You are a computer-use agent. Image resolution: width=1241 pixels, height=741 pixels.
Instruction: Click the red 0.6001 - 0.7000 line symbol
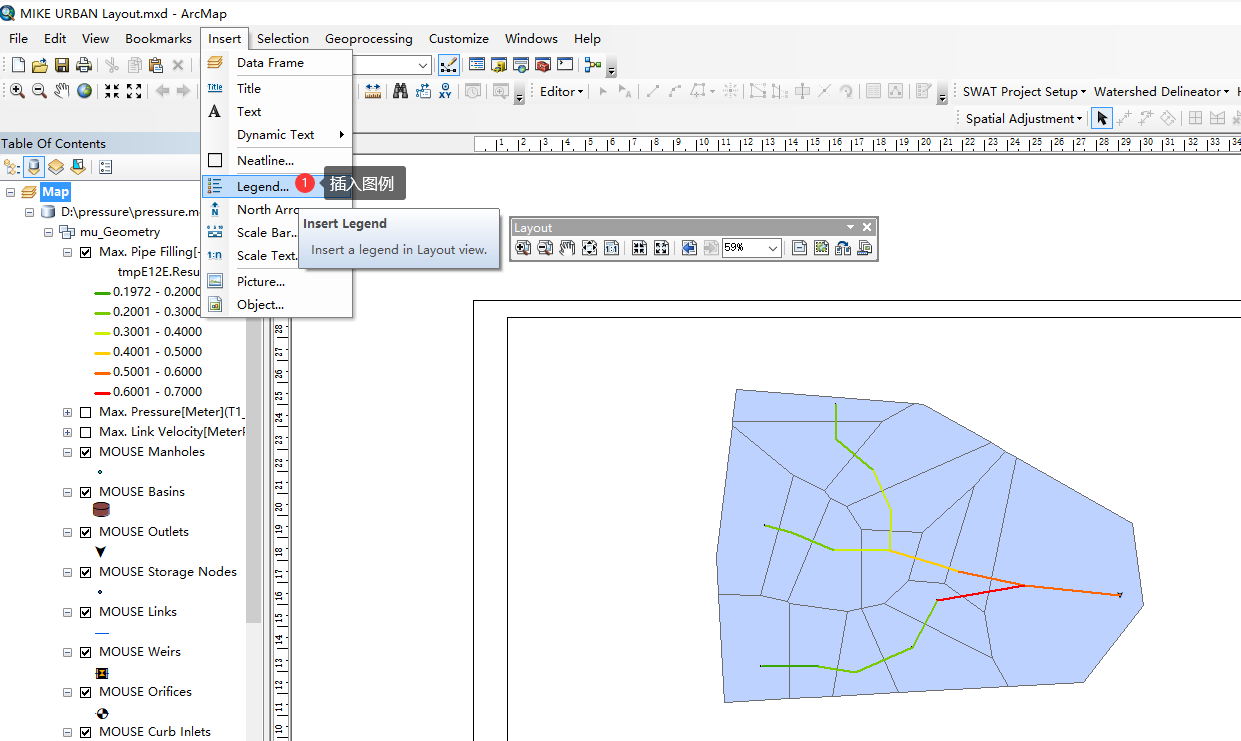click(x=102, y=392)
